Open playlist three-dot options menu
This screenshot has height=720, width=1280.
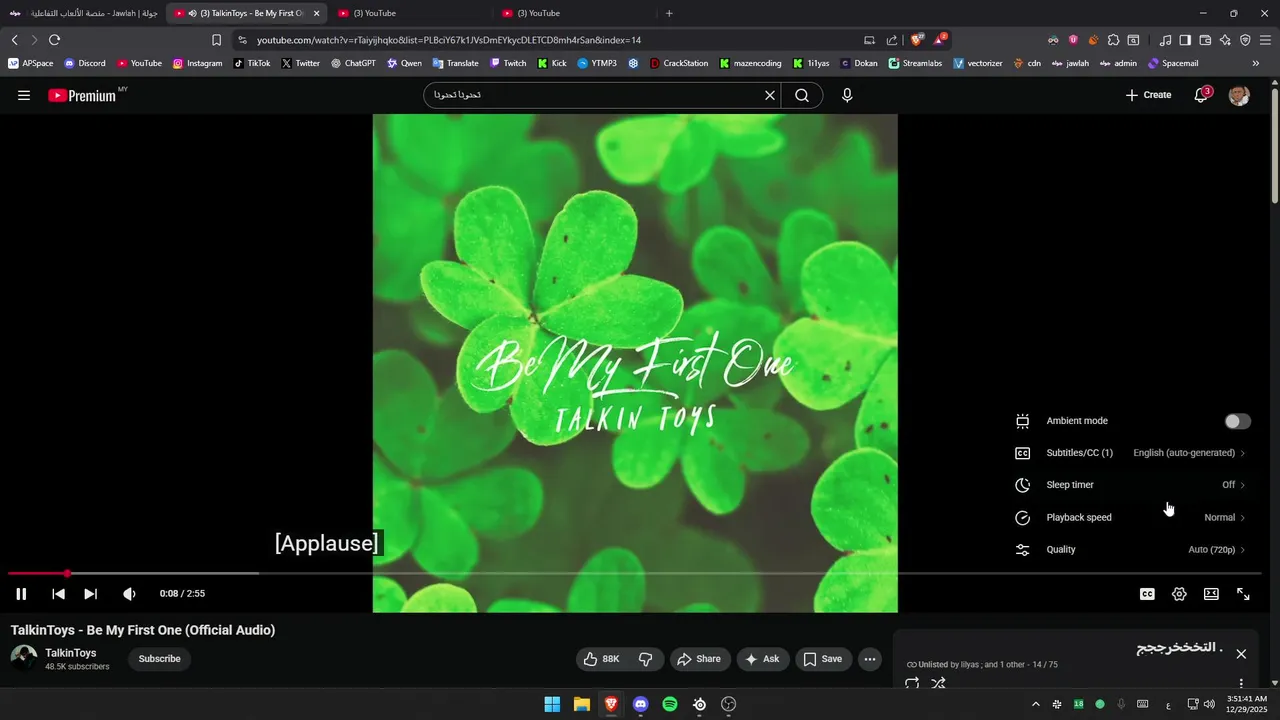pyautogui.click(x=1241, y=684)
